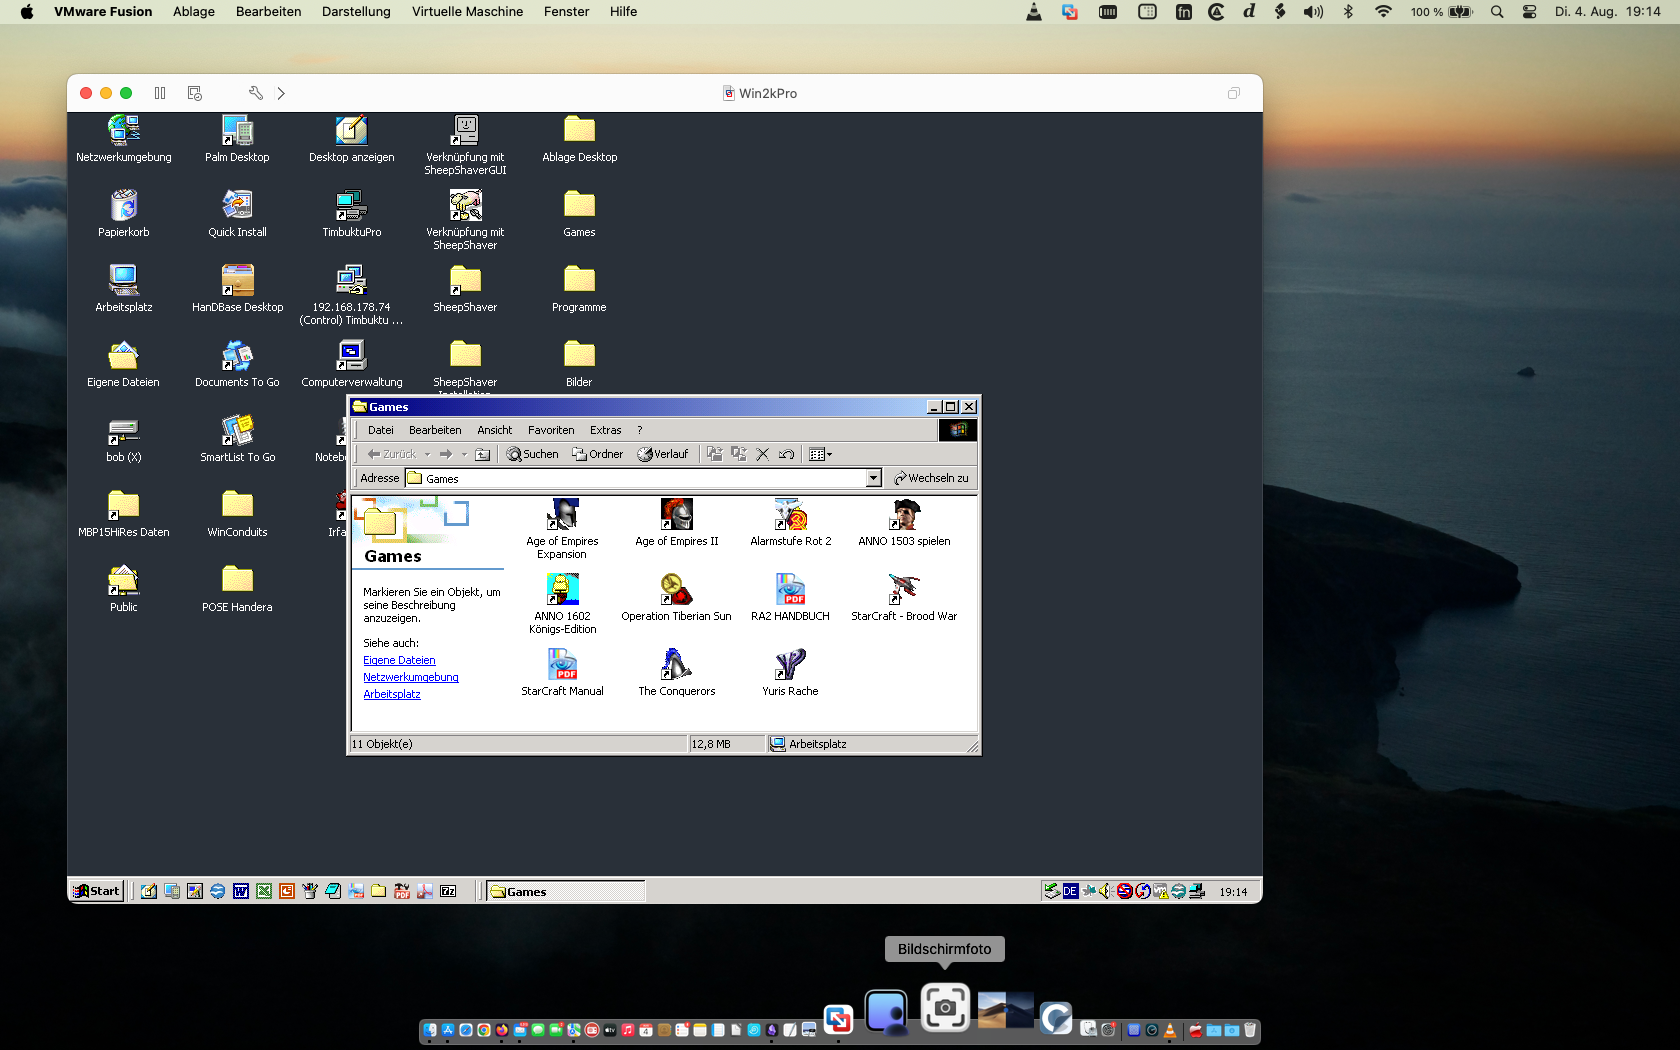Launch Word from the Quick Launch bar
Image resolution: width=1680 pixels, height=1050 pixels.
click(241, 891)
